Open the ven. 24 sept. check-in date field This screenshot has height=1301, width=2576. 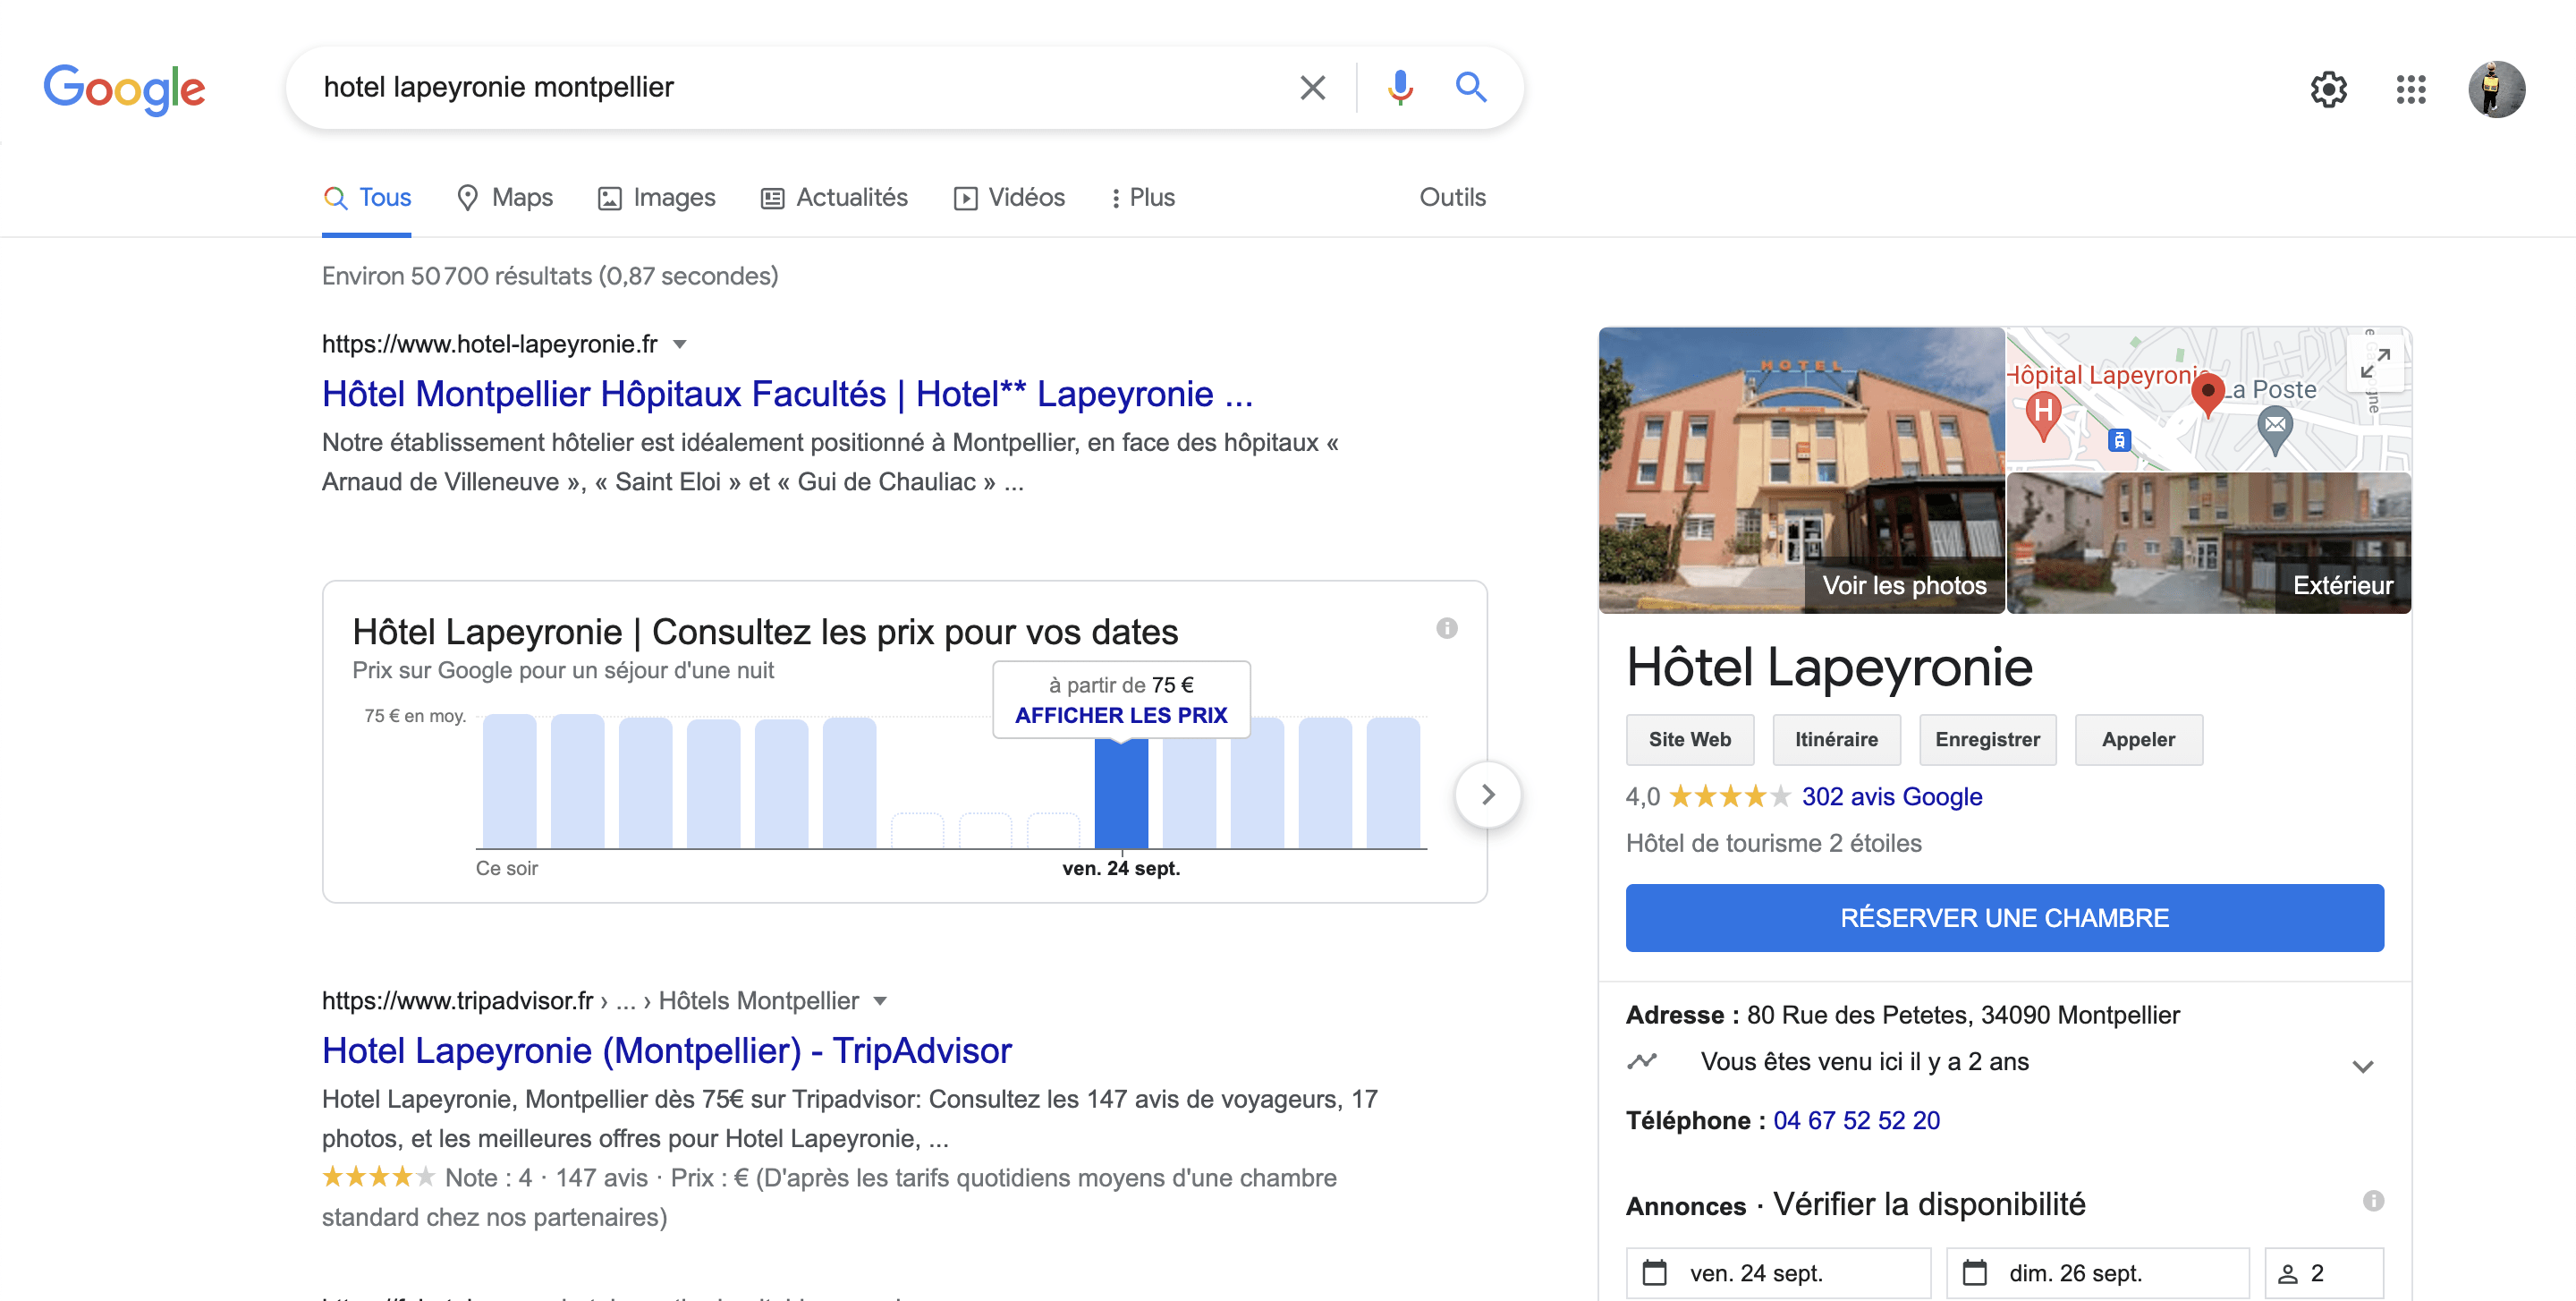pyautogui.click(x=1778, y=1272)
